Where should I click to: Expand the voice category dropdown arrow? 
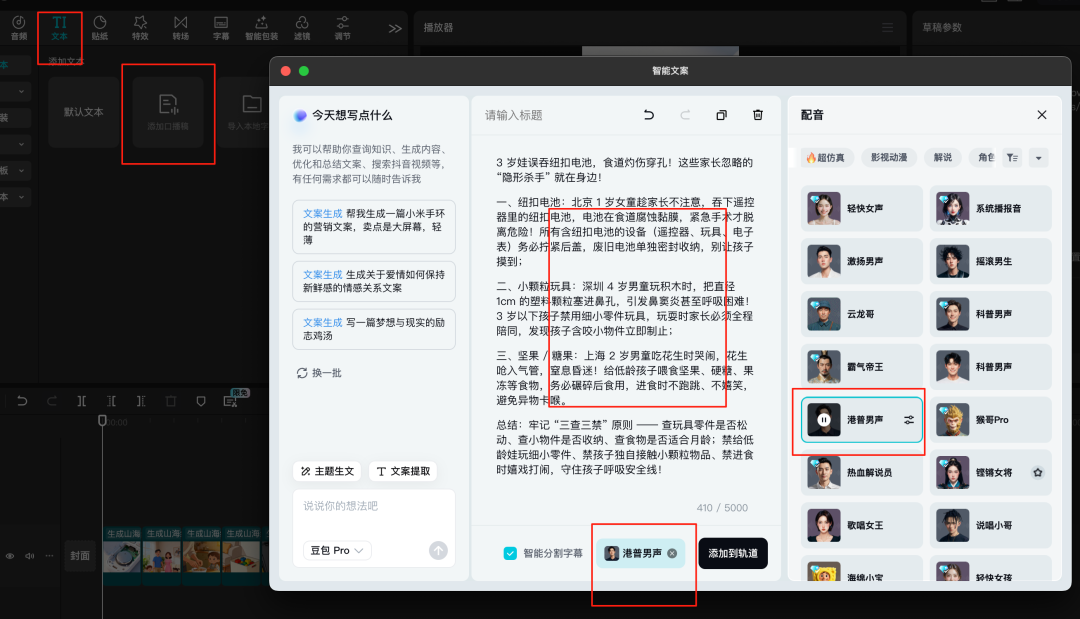[1037, 158]
